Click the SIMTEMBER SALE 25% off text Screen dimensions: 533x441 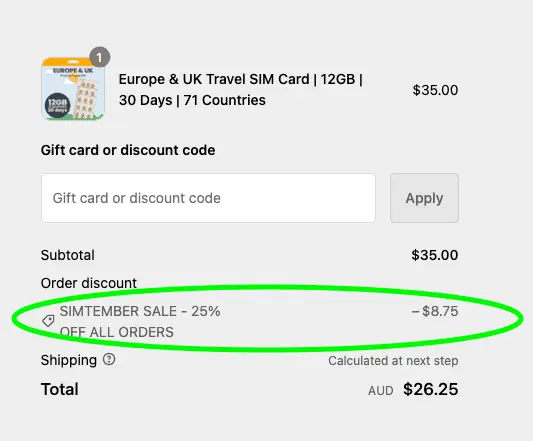coord(140,321)
